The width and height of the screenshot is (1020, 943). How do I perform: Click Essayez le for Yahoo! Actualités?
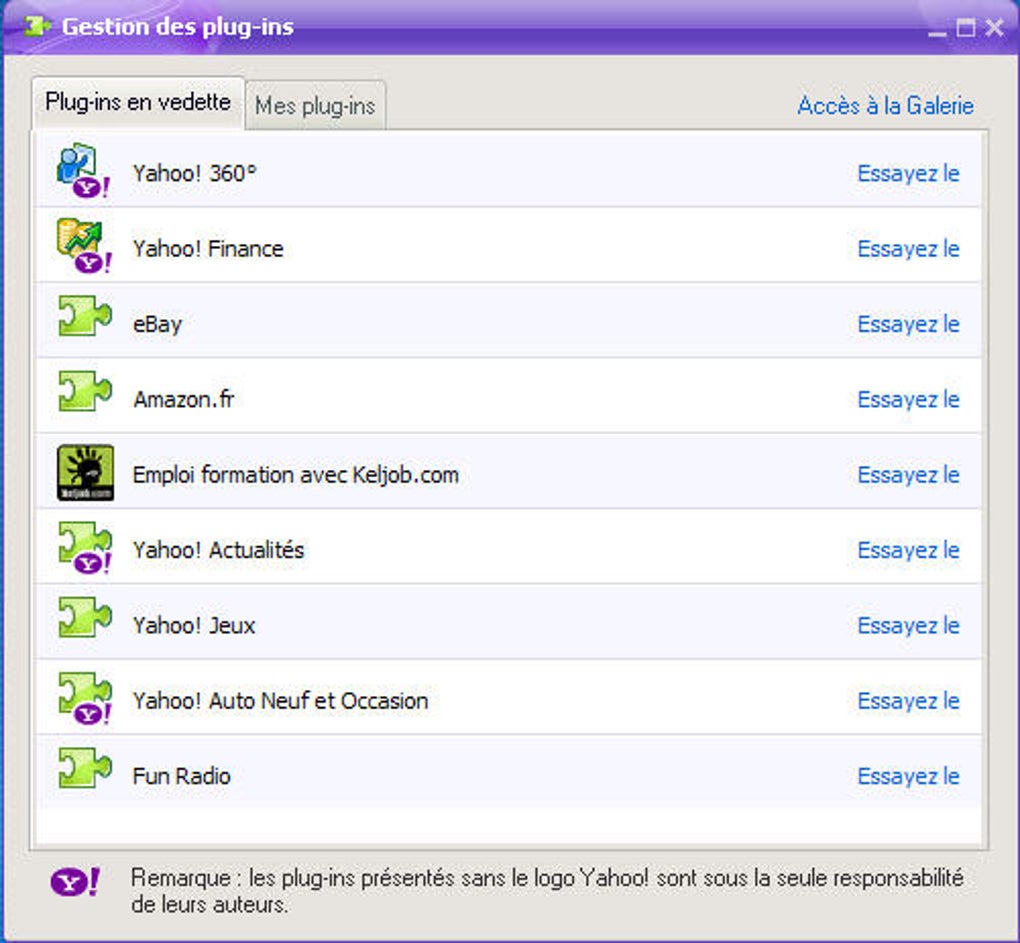pyautogui.click(x=908, y=550)
